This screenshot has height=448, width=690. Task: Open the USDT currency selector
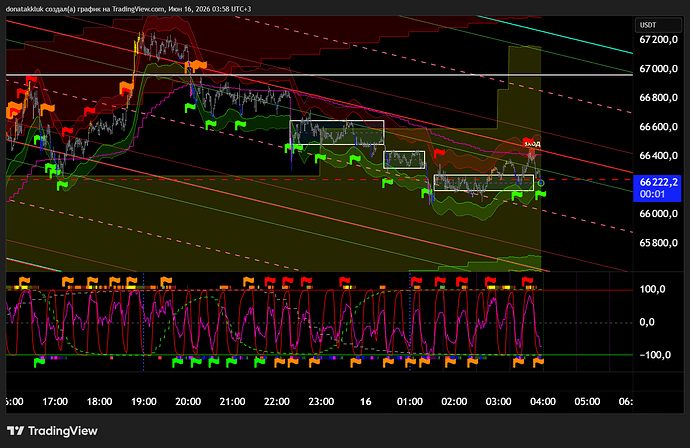[658, 25]
